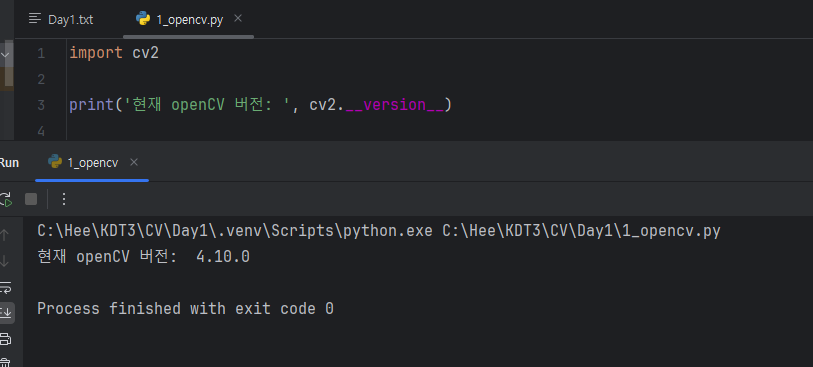813x367 pixels.
Task: Click the up arrow in console gutter
Action: click(x=4, y=235)
